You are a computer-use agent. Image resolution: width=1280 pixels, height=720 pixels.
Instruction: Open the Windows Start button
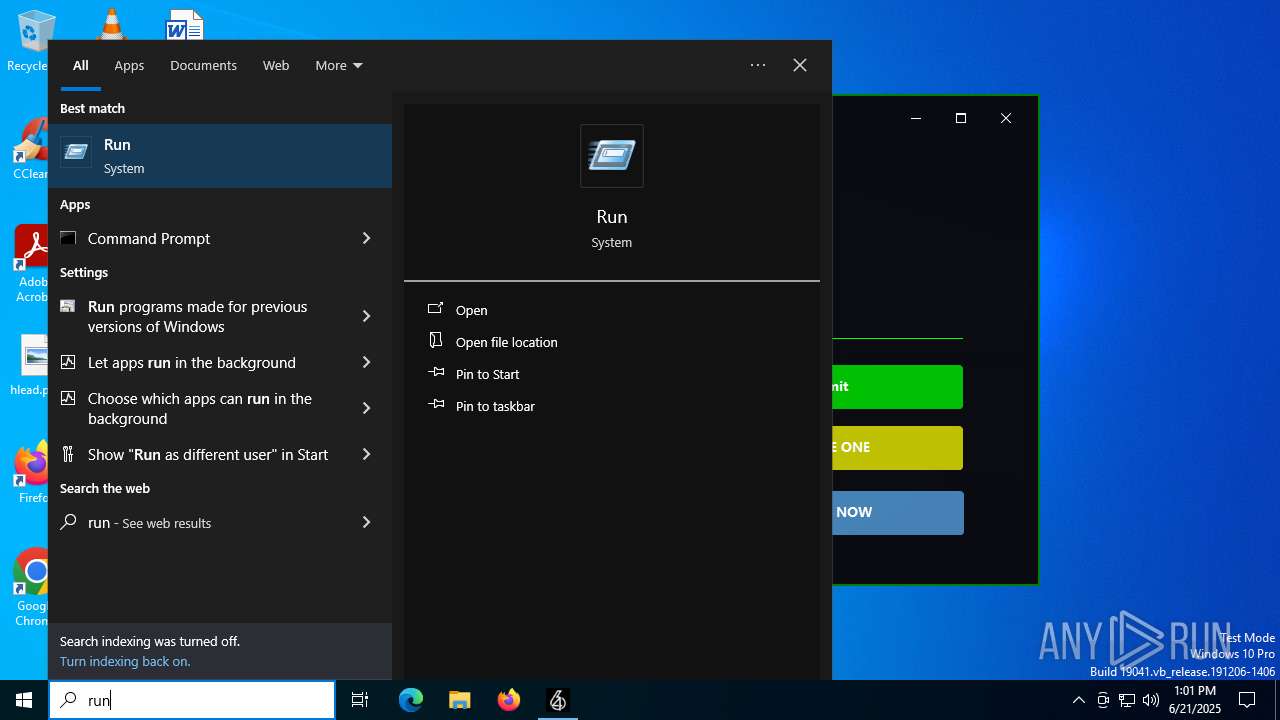click(x=24, y=700)
